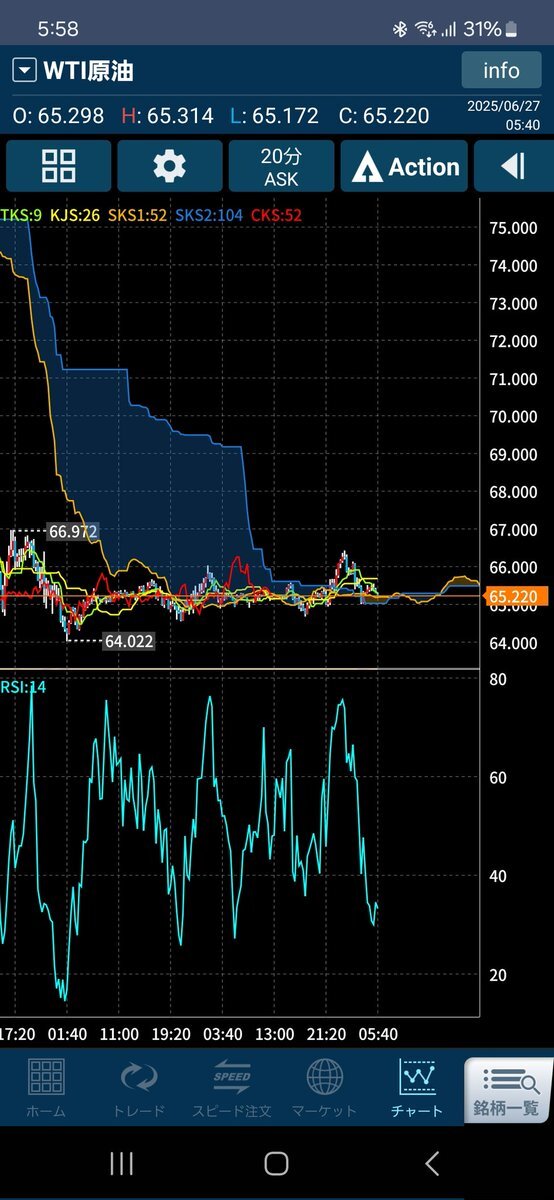Open Android recent apps button

click(121, 1163)
